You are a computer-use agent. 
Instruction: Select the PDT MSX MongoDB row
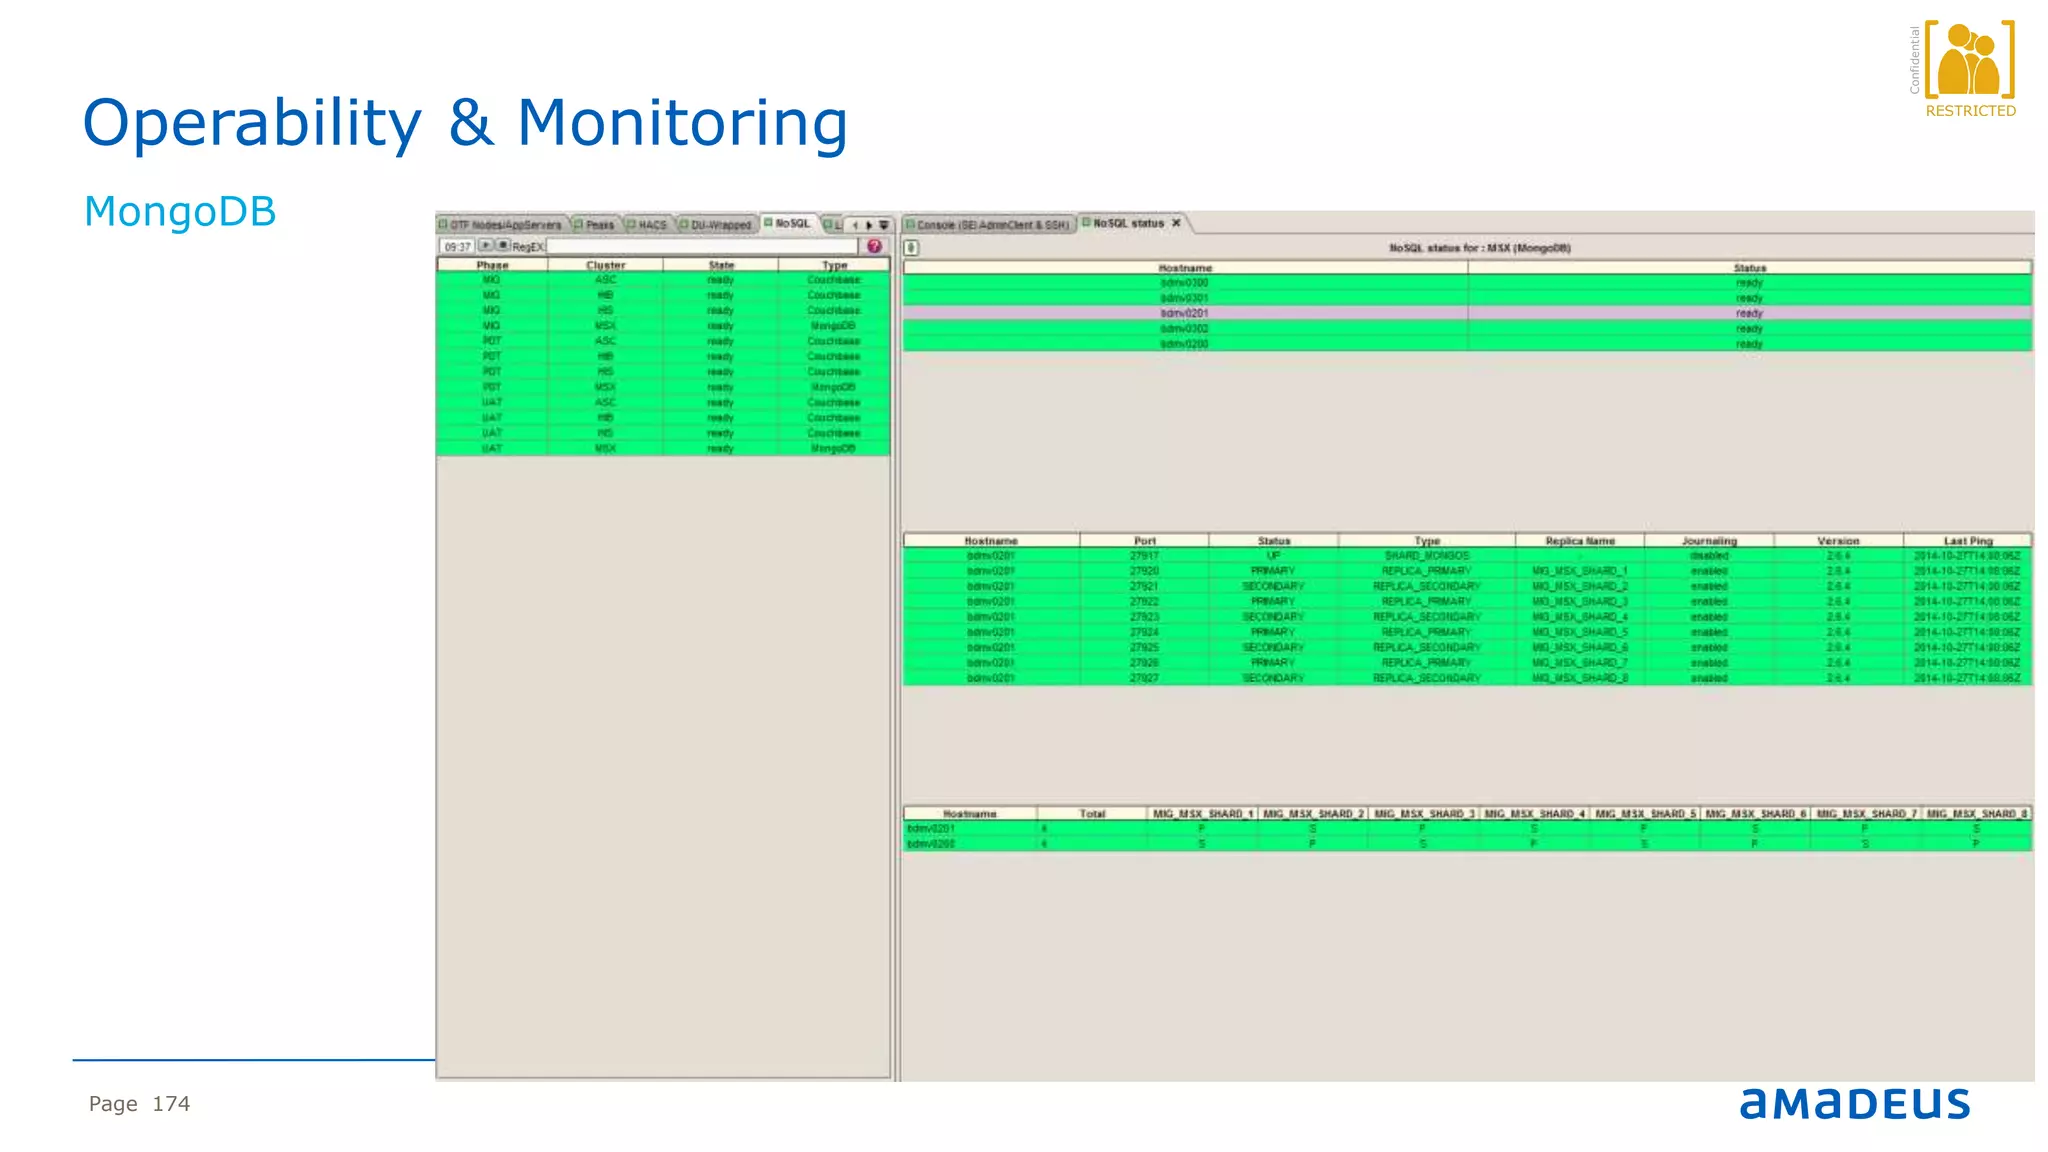(x=663, y=387)
